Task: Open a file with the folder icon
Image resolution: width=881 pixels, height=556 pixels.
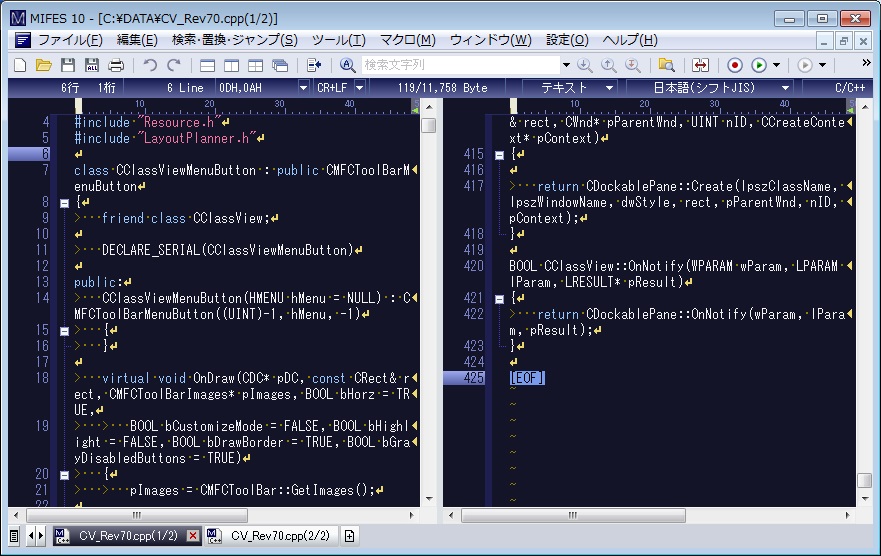Action: point(44,65)
